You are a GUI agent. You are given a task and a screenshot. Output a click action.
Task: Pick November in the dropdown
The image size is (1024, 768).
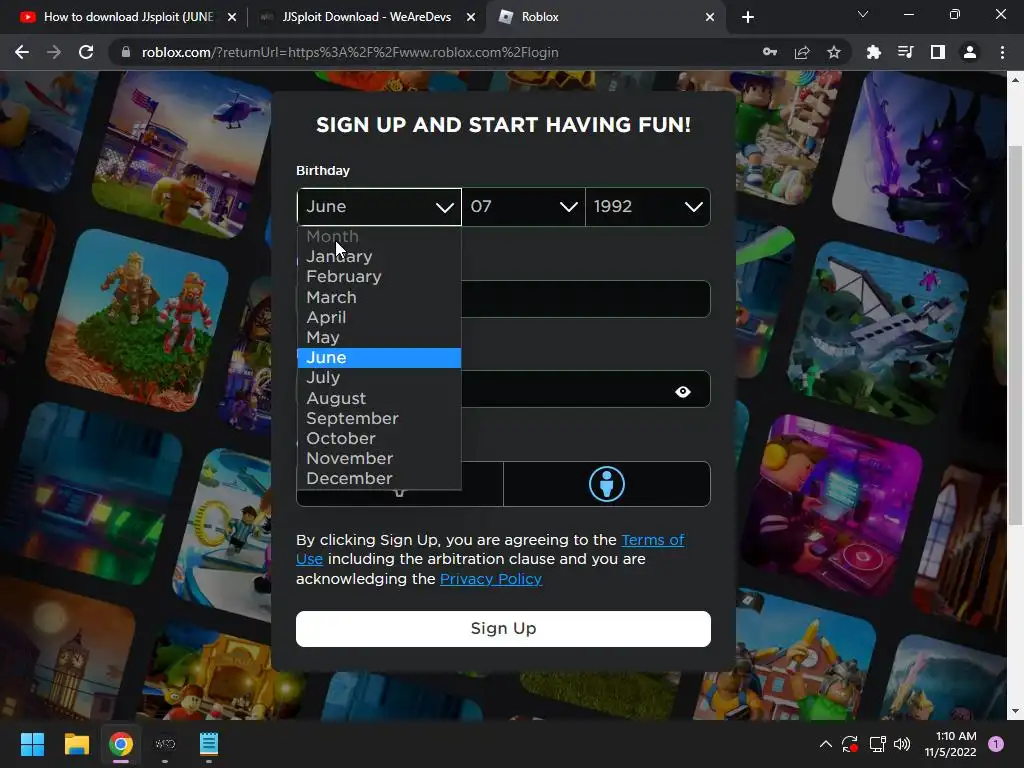(379, 458)
